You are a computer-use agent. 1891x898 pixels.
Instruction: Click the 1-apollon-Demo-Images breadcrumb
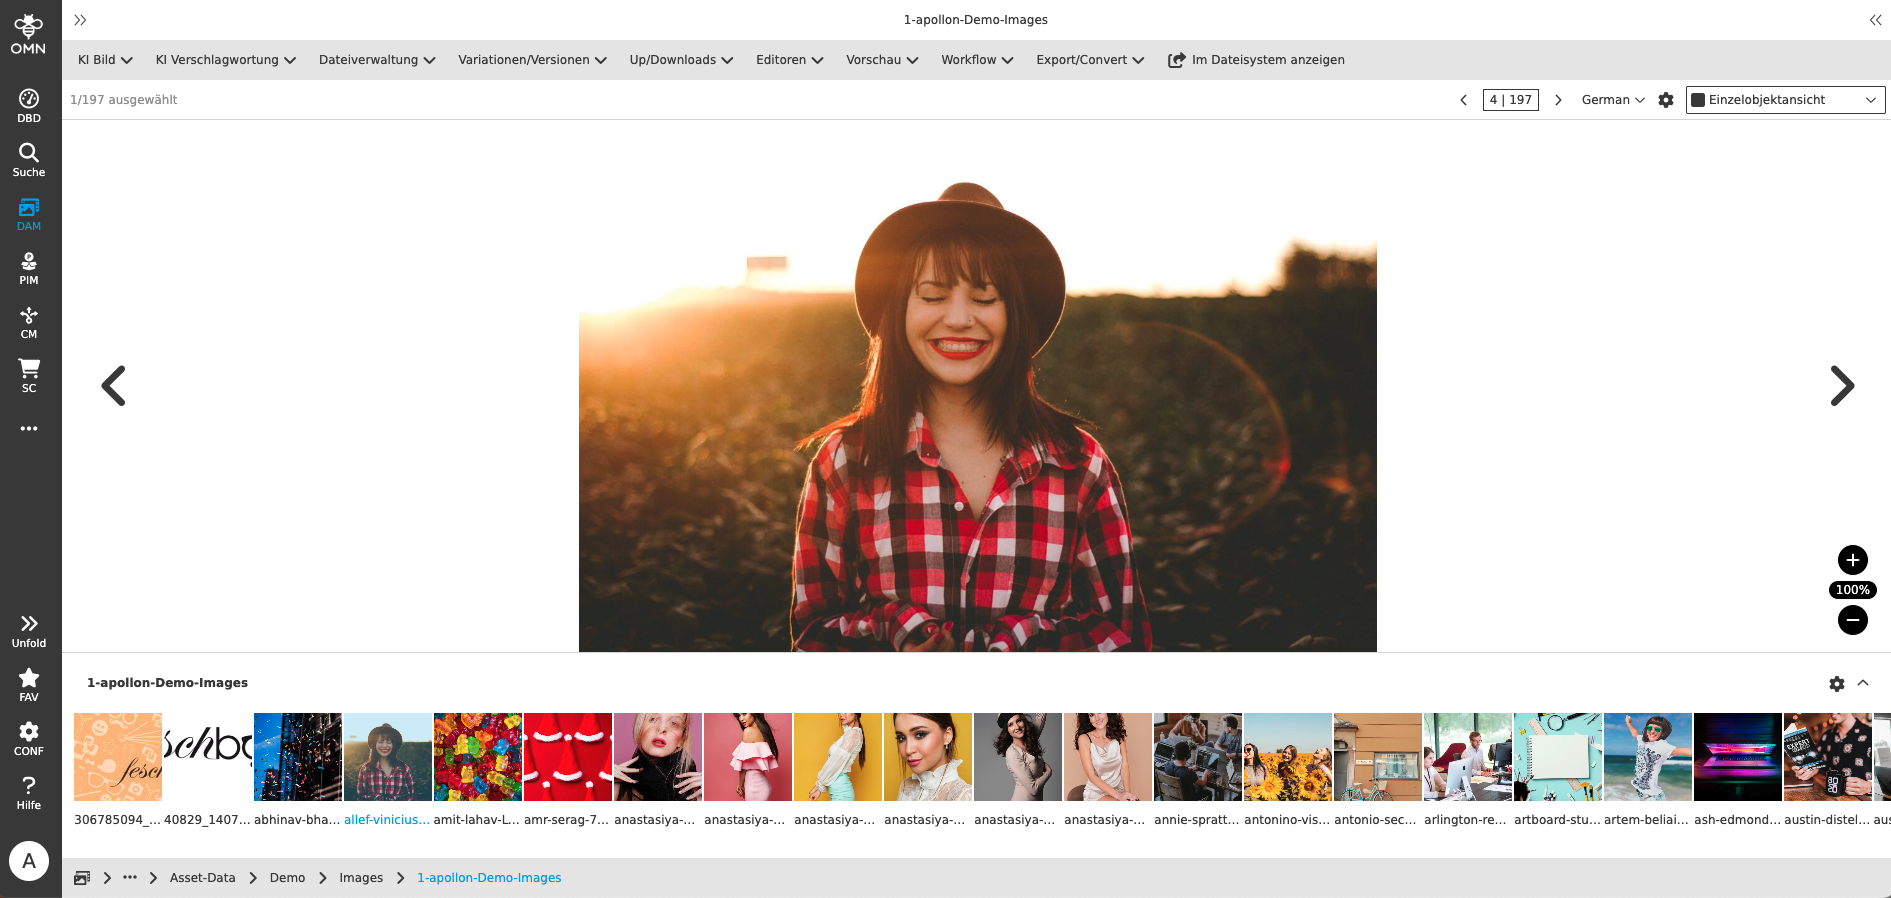489,878
